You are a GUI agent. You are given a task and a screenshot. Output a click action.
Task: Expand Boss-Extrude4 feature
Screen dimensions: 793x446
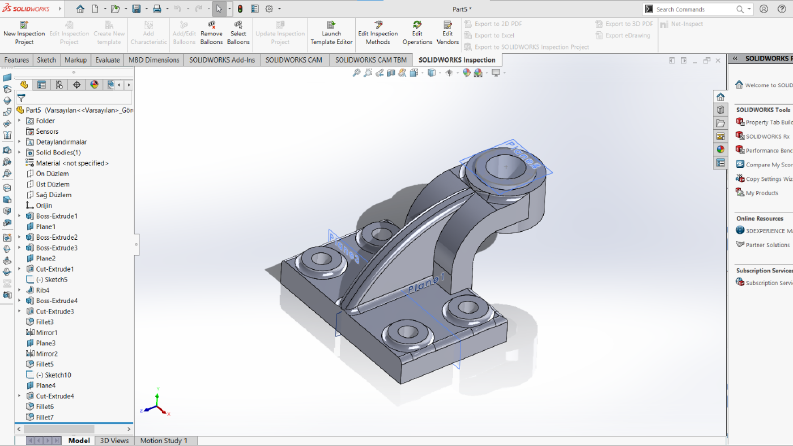(20, 301)
